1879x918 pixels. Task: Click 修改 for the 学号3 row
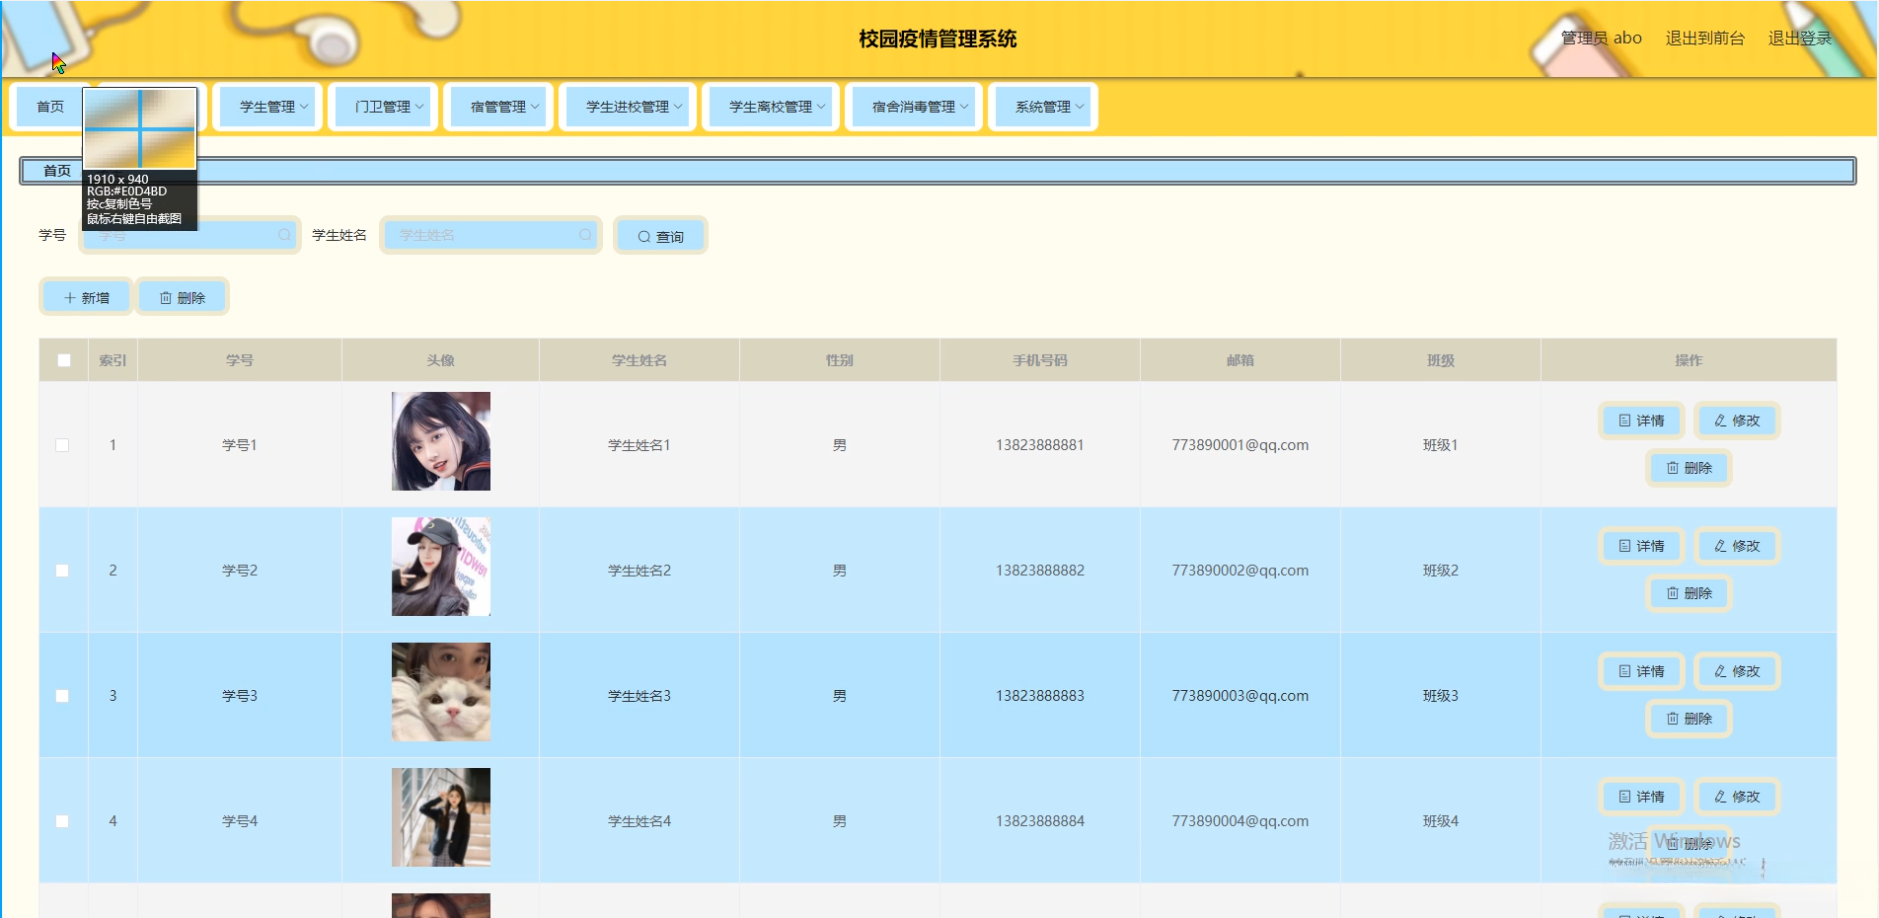1737,671
